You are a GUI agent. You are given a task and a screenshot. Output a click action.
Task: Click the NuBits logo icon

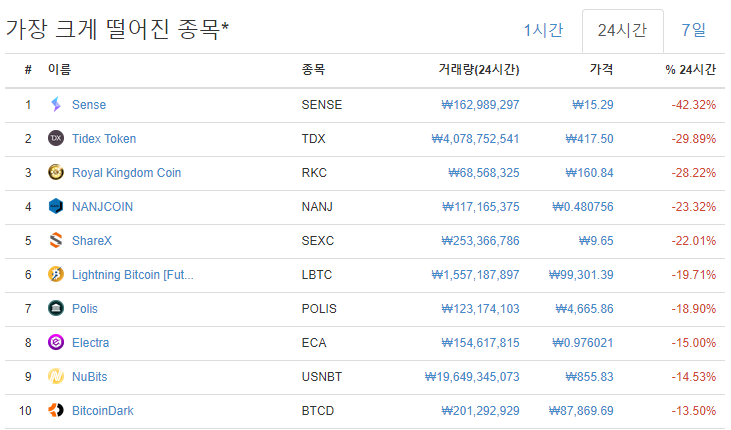pos(56,376)
